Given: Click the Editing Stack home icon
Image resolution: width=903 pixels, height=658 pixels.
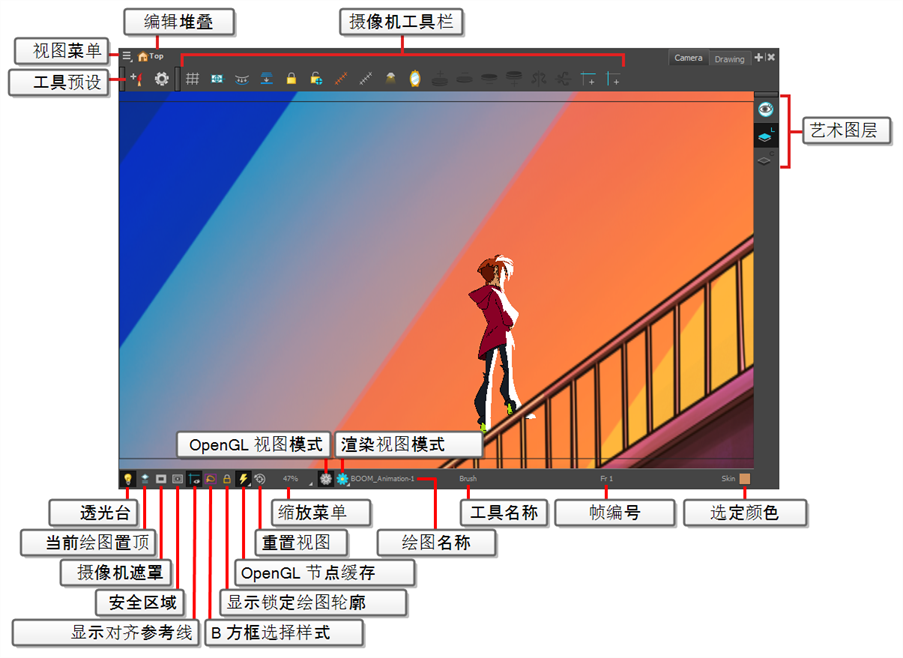Looking at the screenshot, I should [x=143, y=56].
